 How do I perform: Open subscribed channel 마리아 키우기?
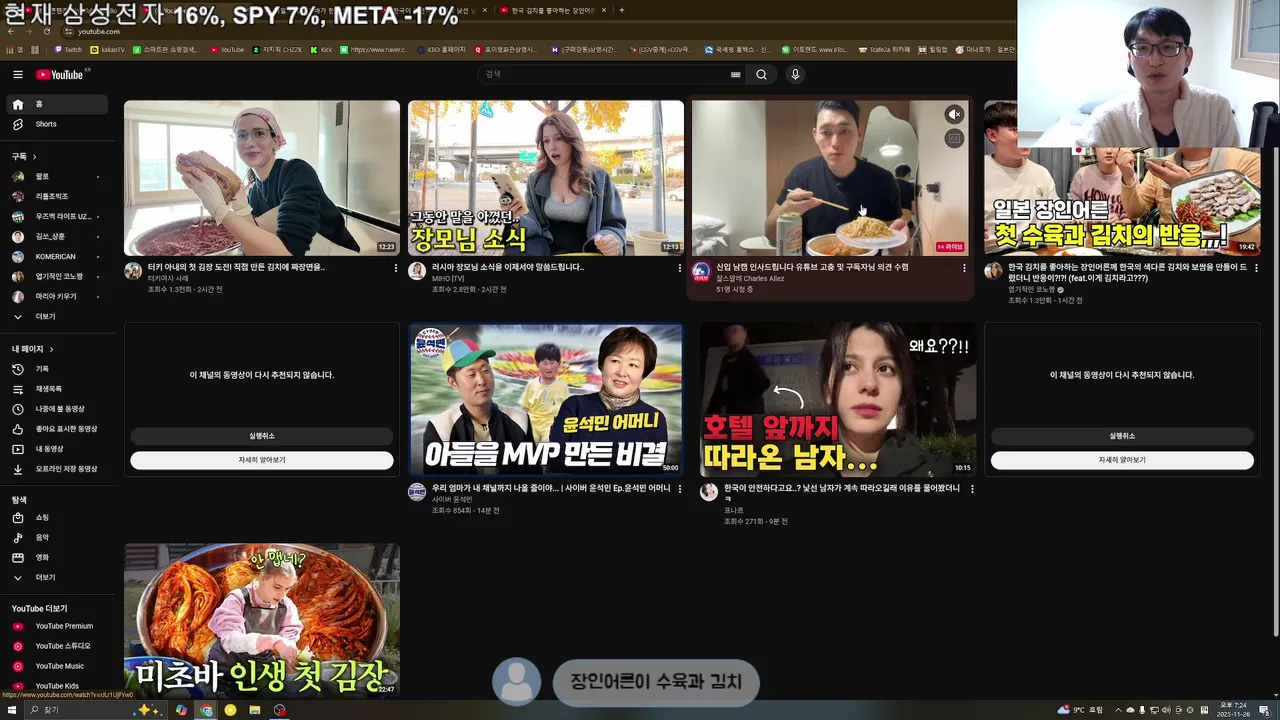point(58,297)
